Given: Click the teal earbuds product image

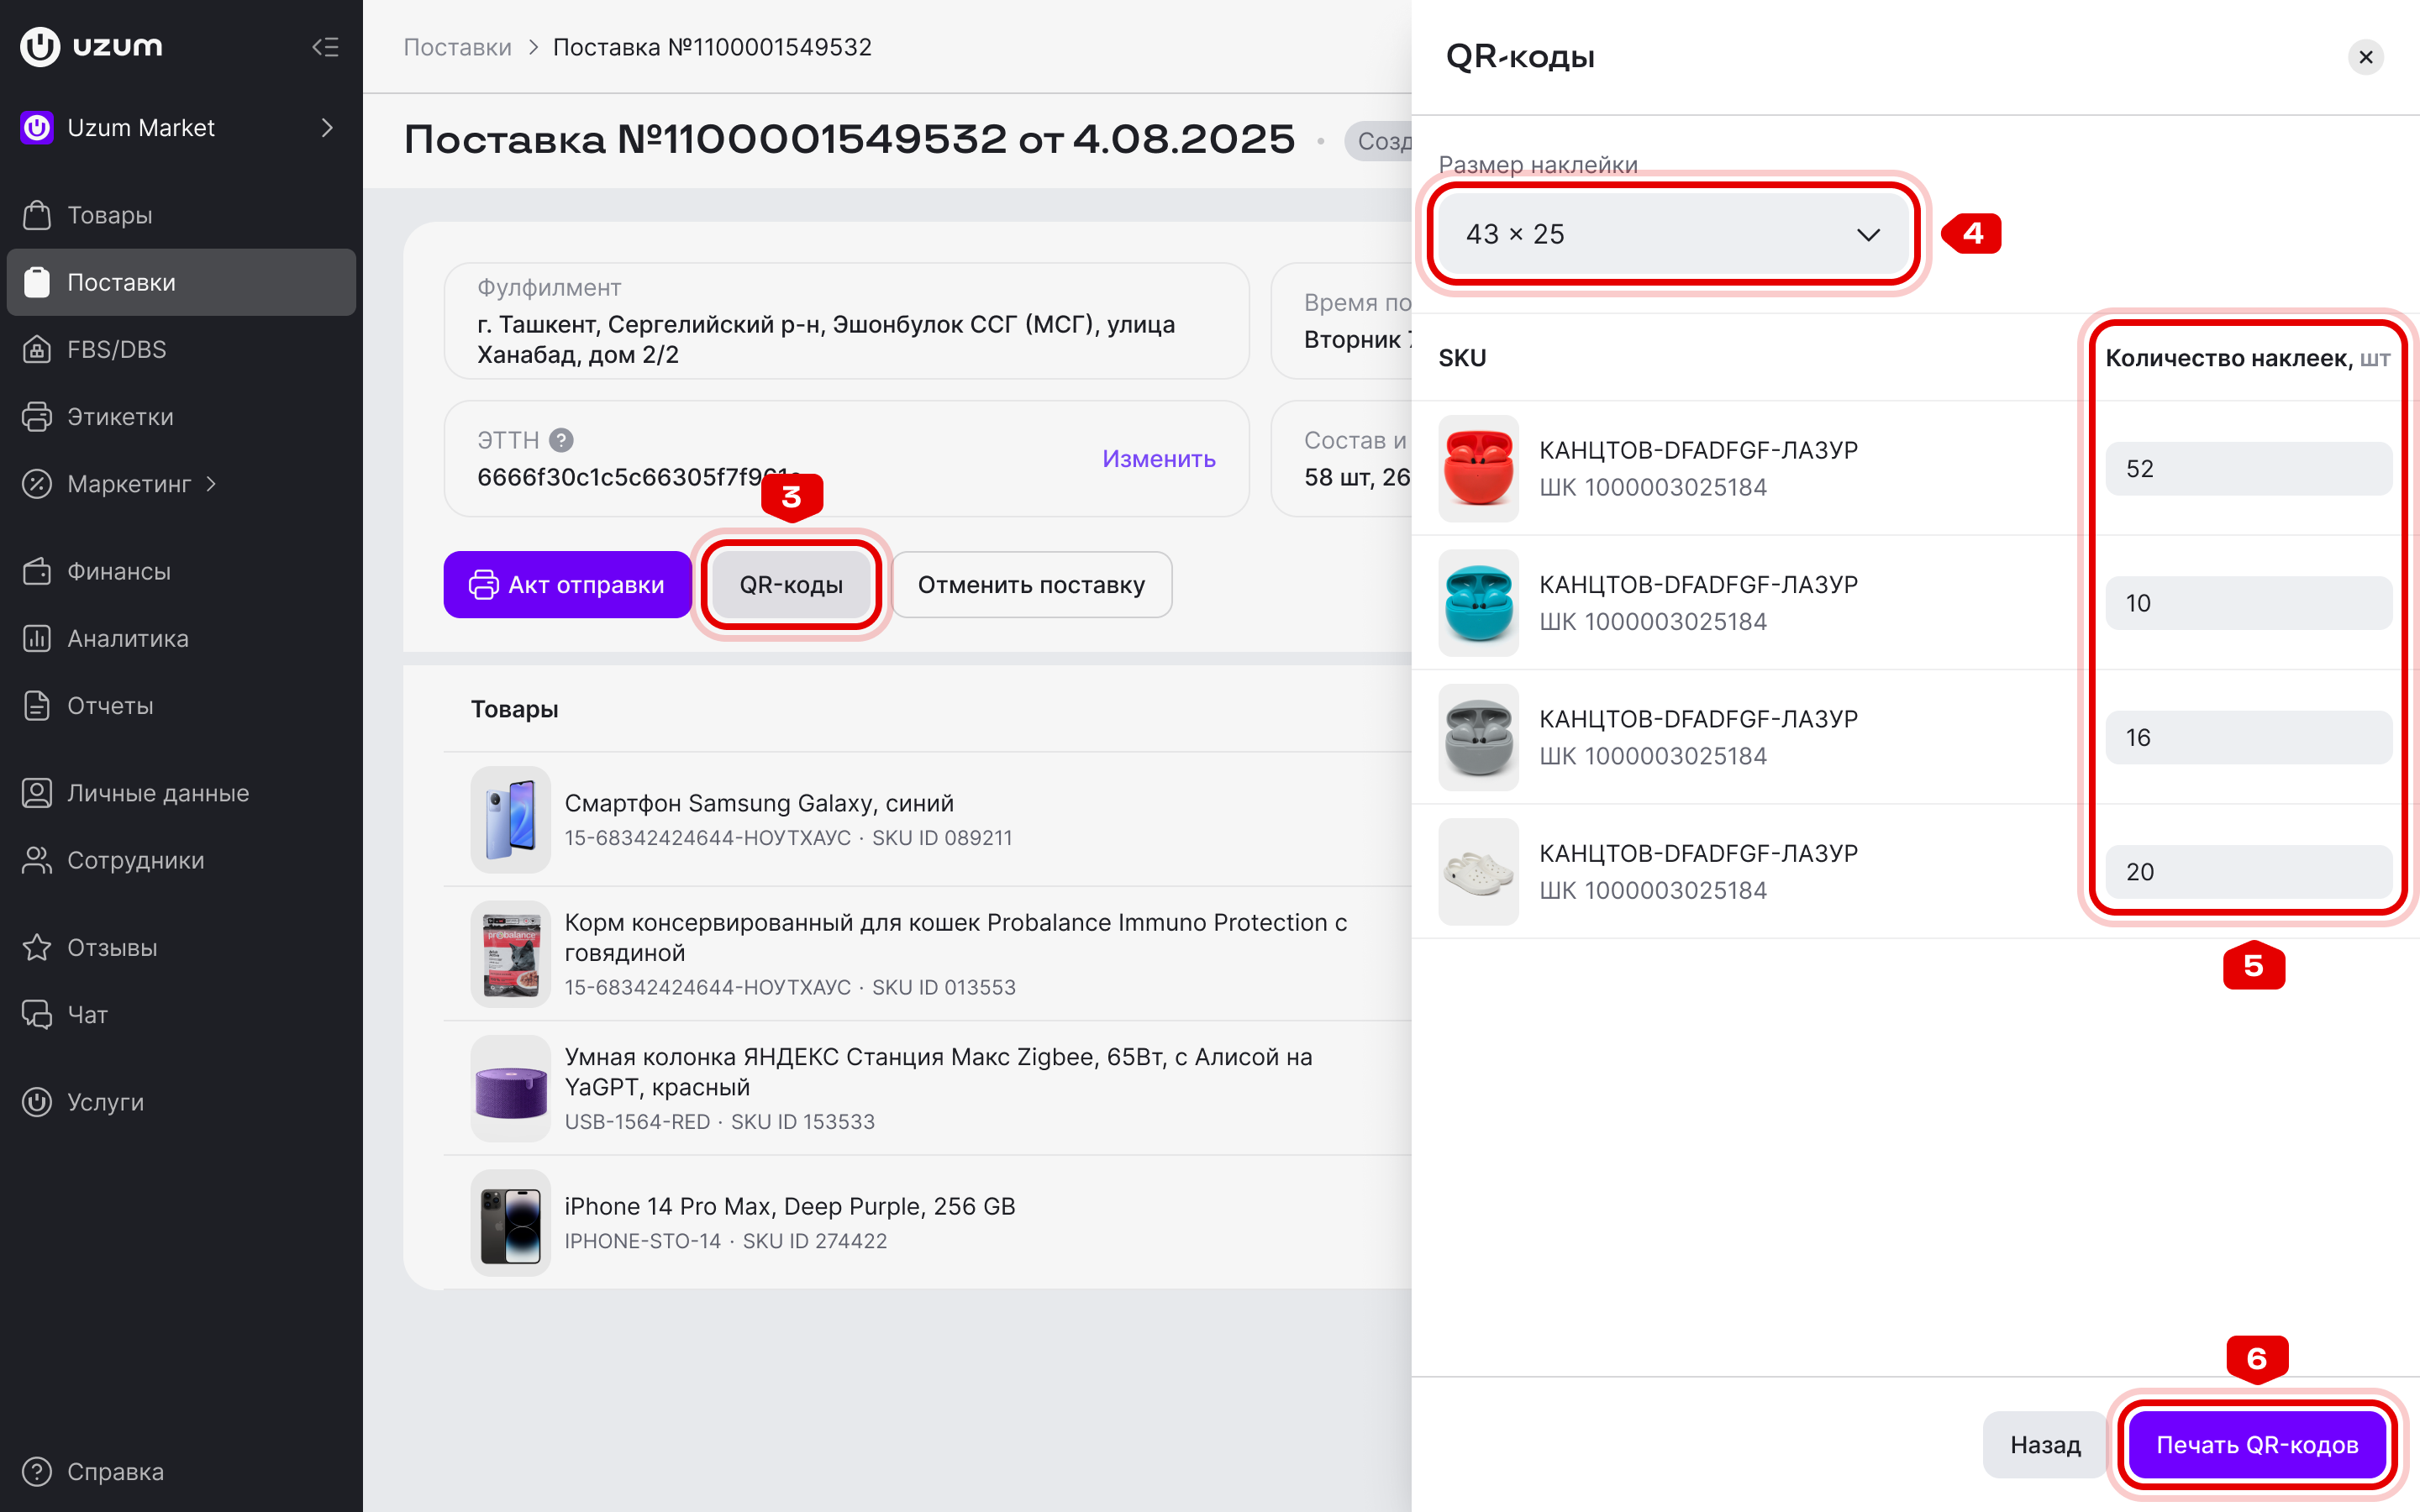Looking at the screenshot, I should point(1478,602).
